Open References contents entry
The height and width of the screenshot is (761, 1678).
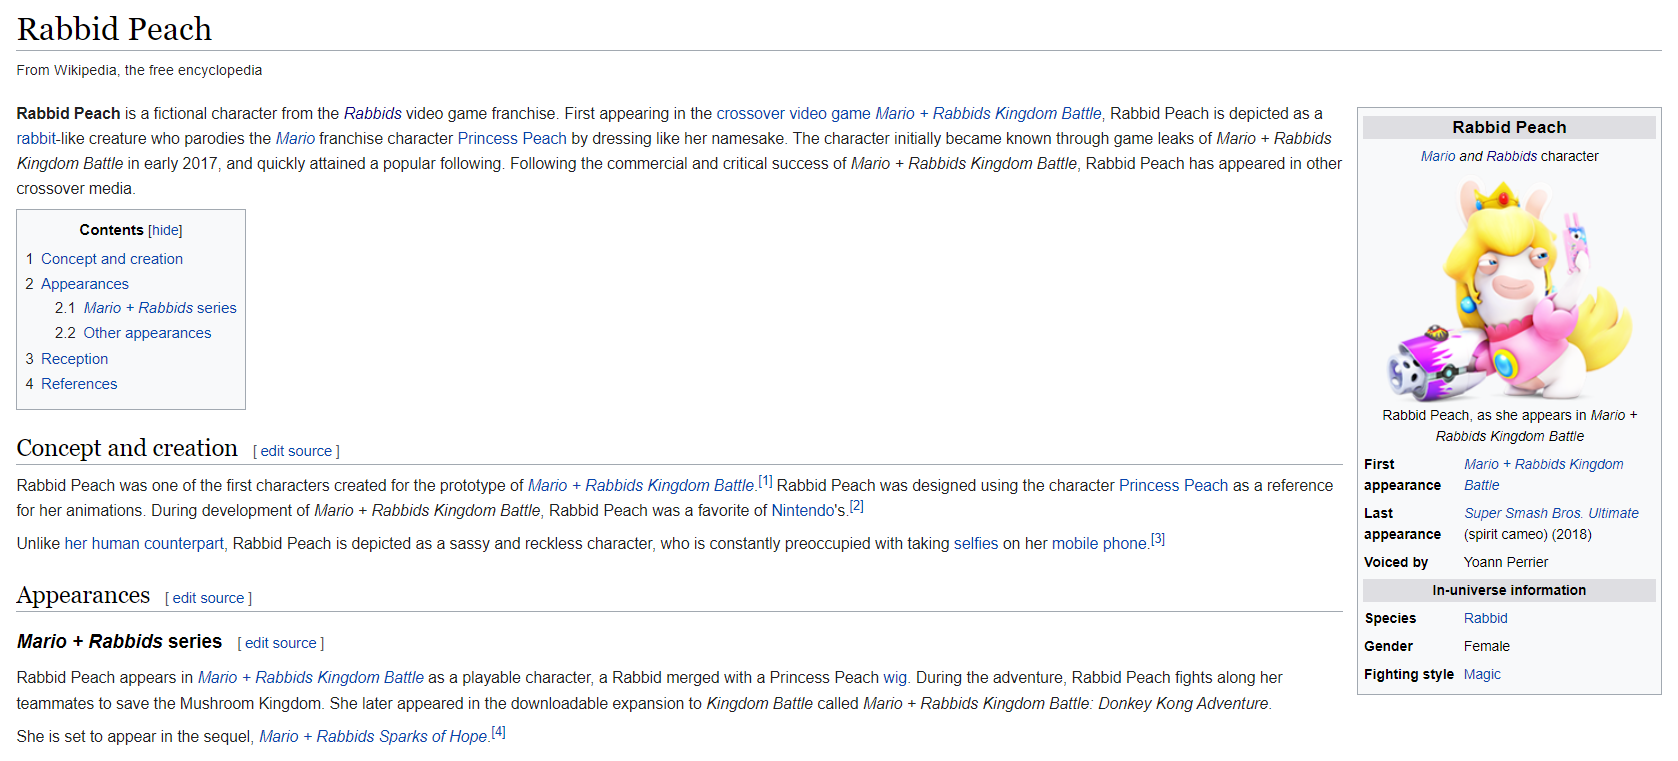pos(79,384)
